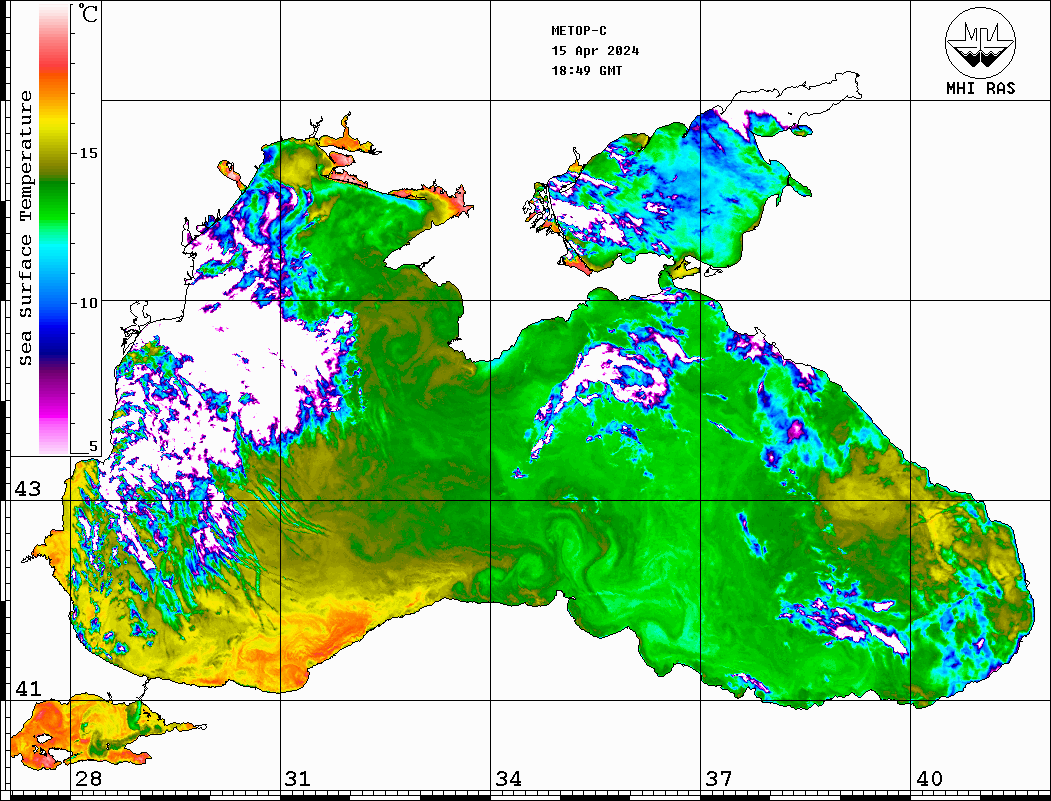
Task: Pick the green band of color scale
Action: pos(54,201)
